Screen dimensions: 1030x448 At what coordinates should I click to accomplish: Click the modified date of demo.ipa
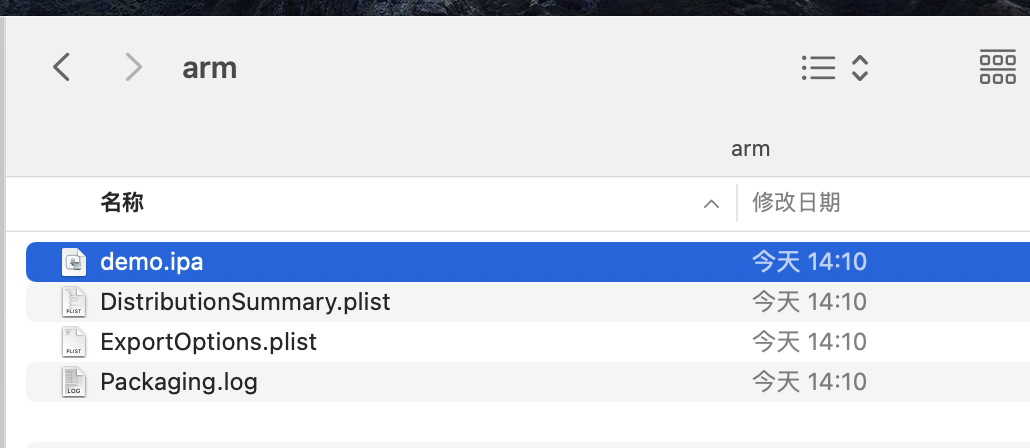[809, 262]
